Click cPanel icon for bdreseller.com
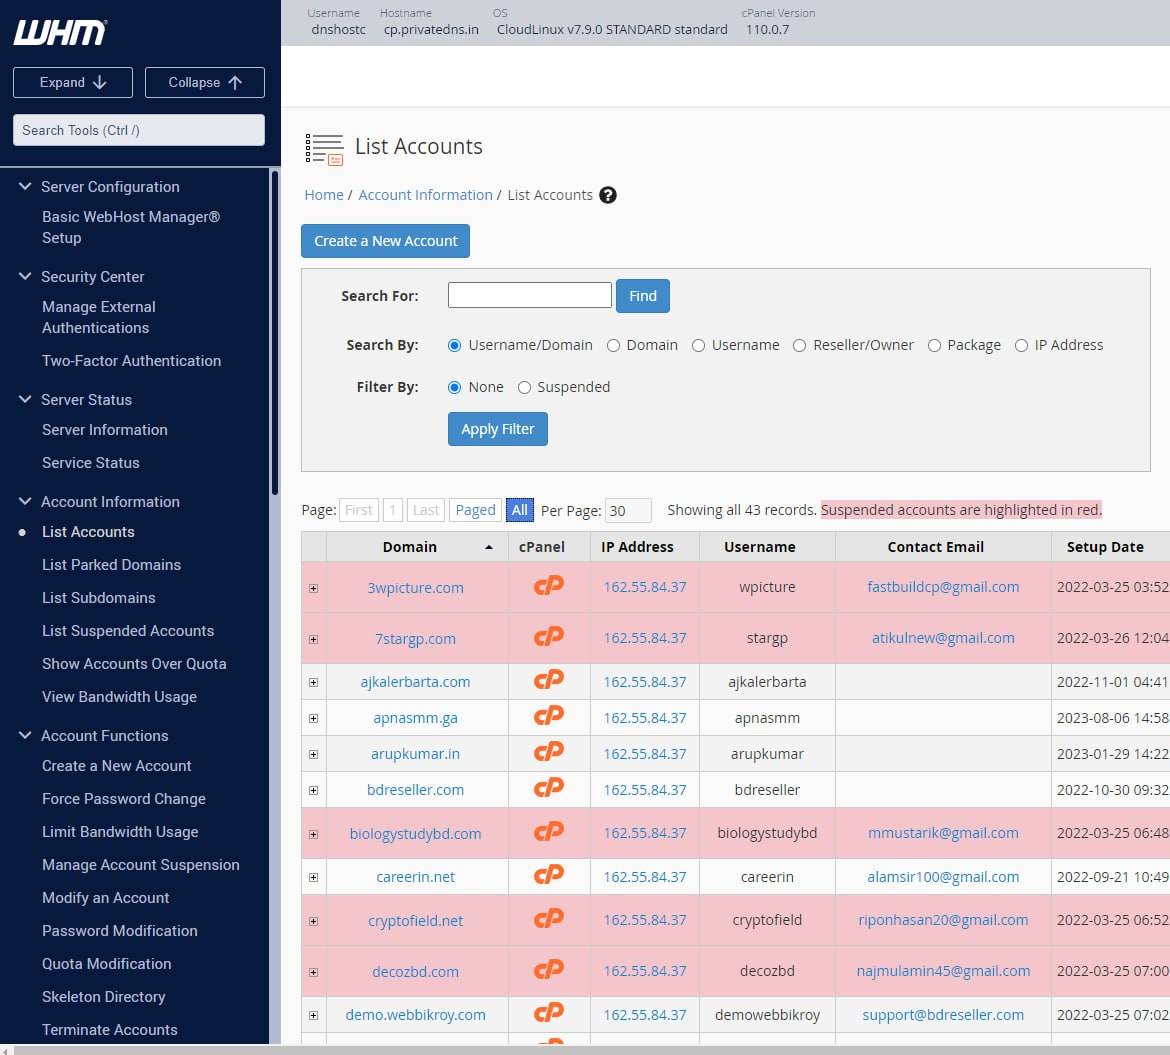 coord(548,789)
